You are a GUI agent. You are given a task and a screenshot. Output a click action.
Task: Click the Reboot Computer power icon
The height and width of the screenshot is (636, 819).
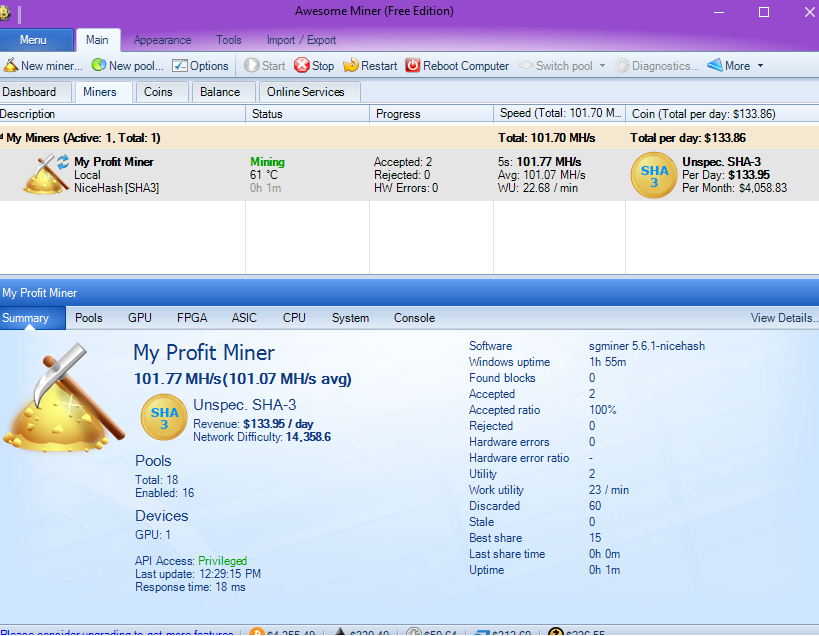413,65
